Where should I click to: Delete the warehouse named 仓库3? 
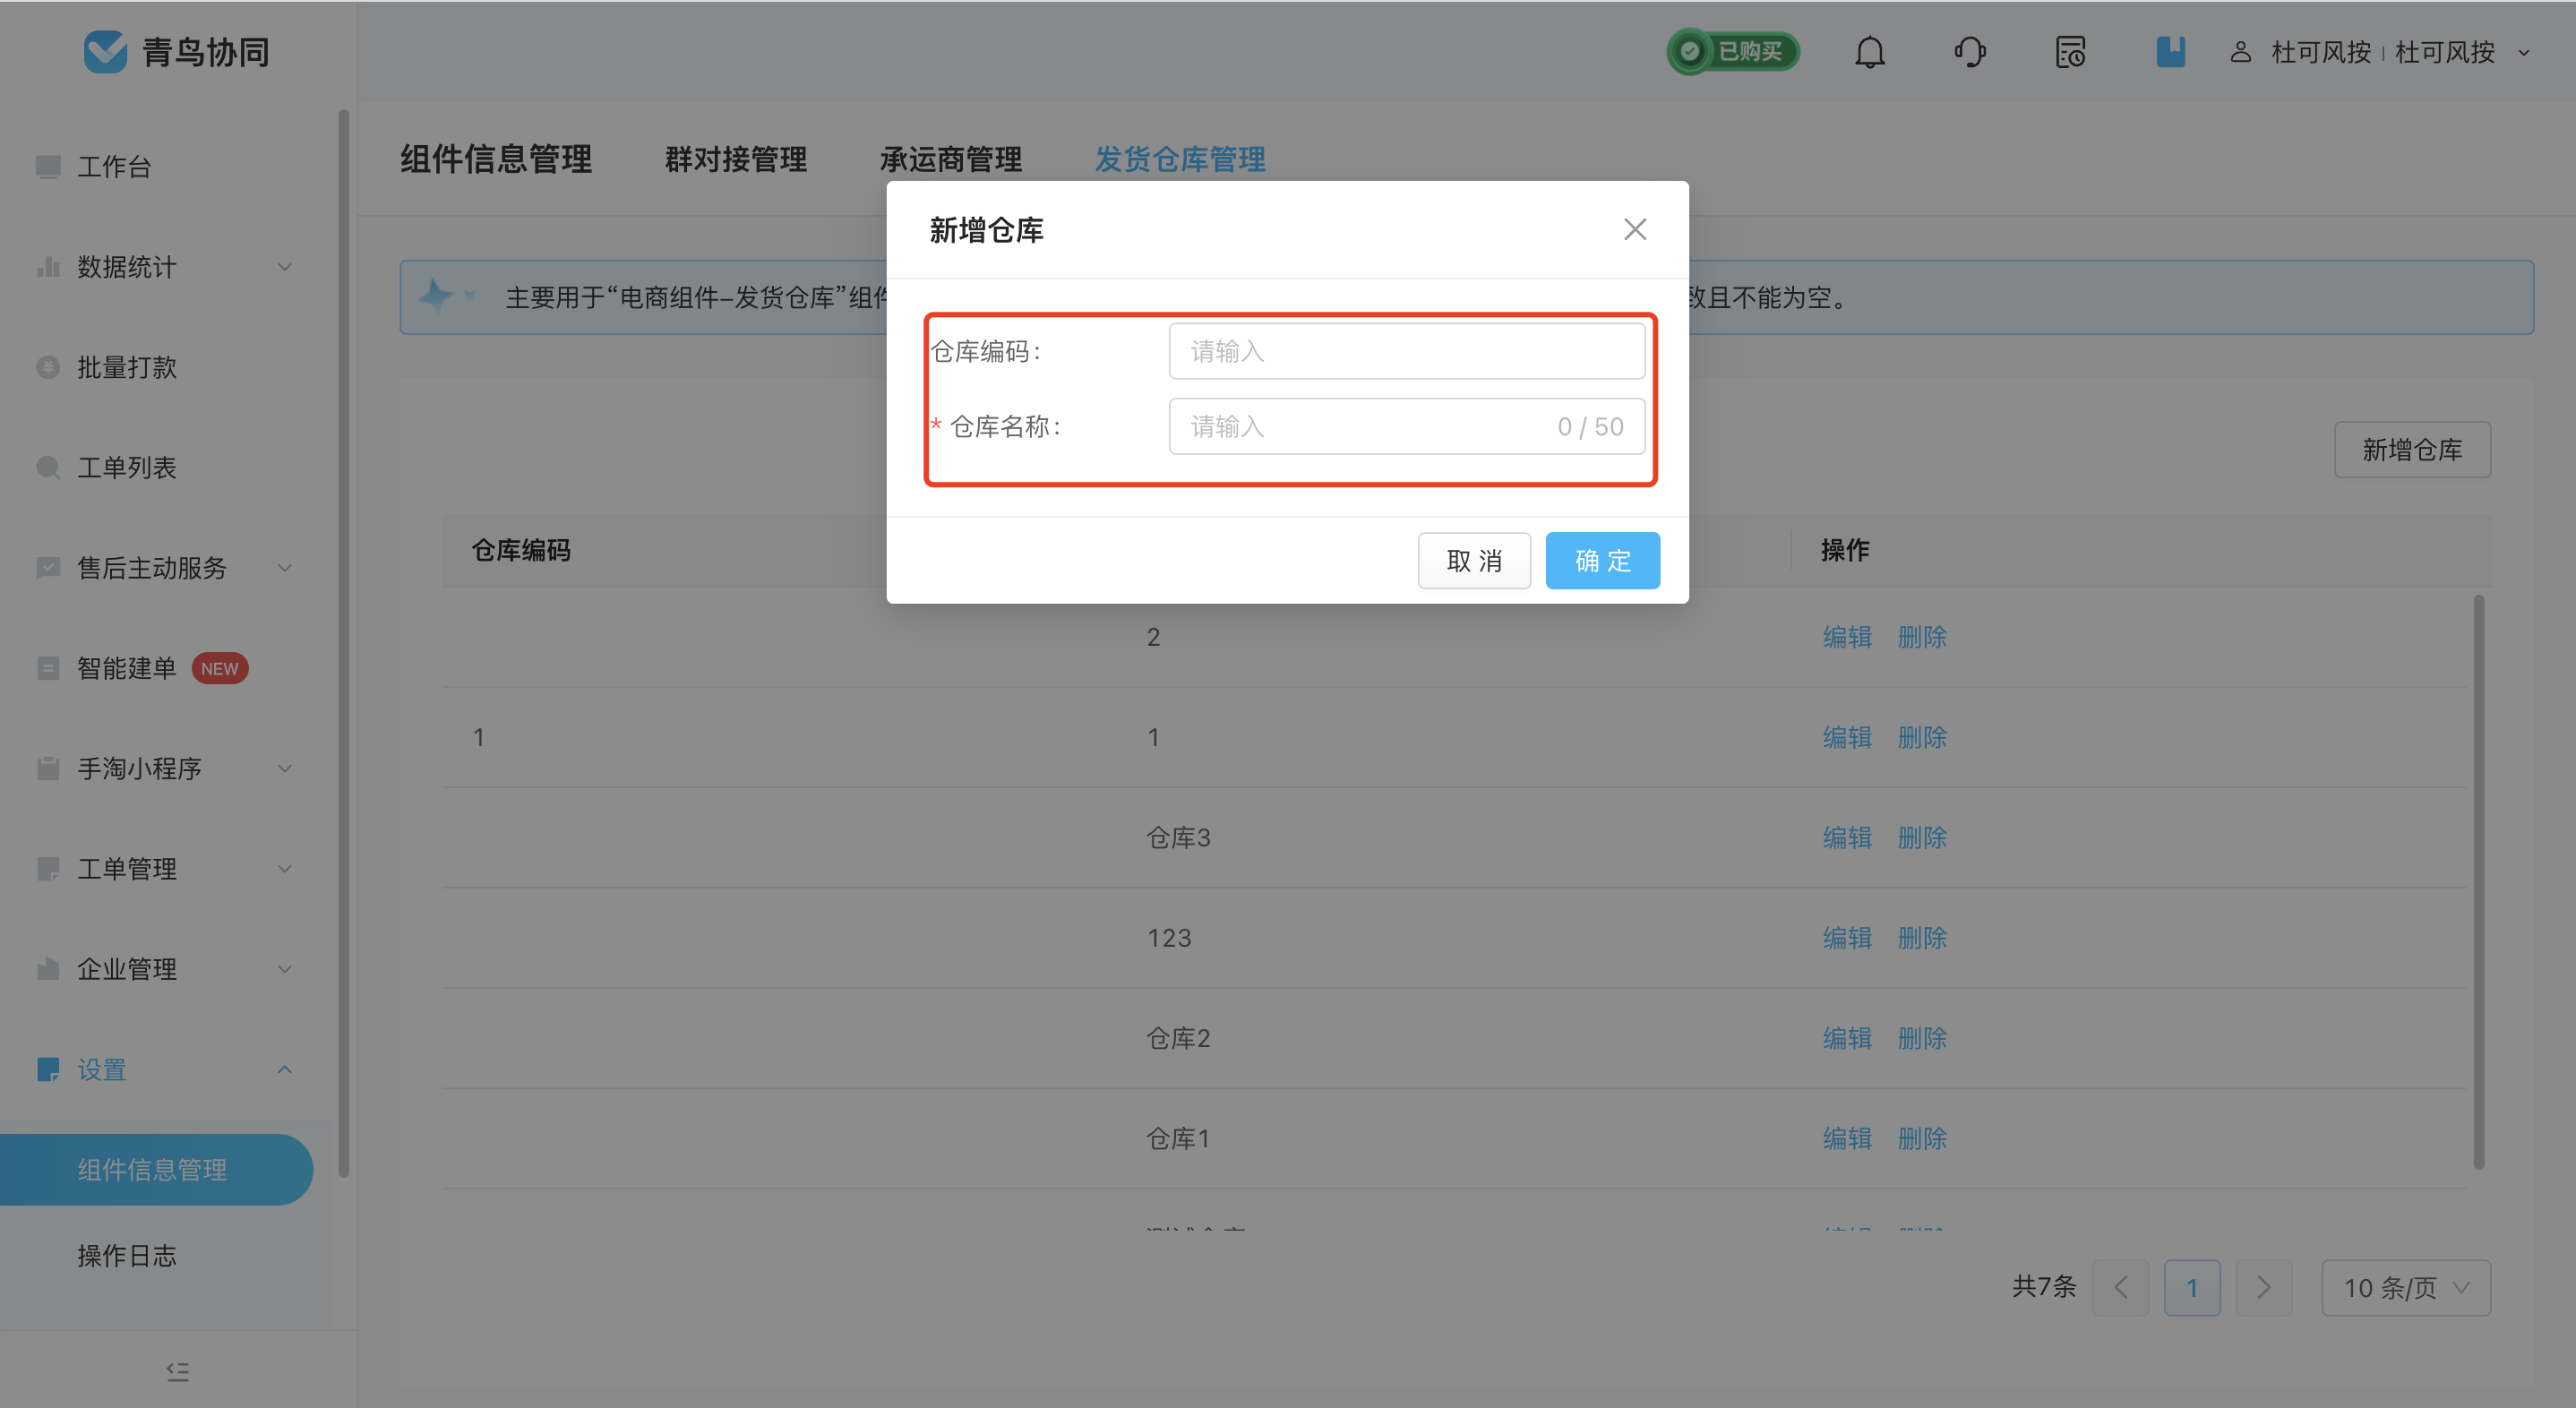point(1922,837)
